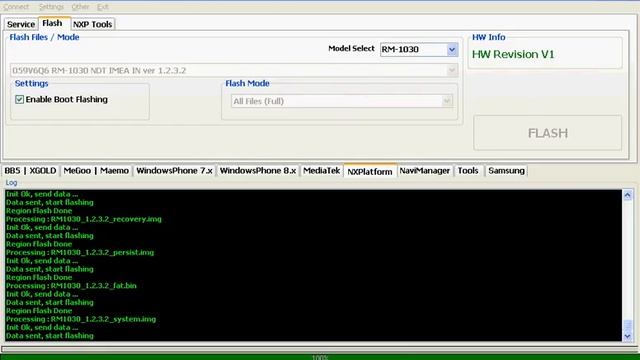640x360 pixels.
Task: Click the log scrollbar thumb
Action: (x=627, y=326)
